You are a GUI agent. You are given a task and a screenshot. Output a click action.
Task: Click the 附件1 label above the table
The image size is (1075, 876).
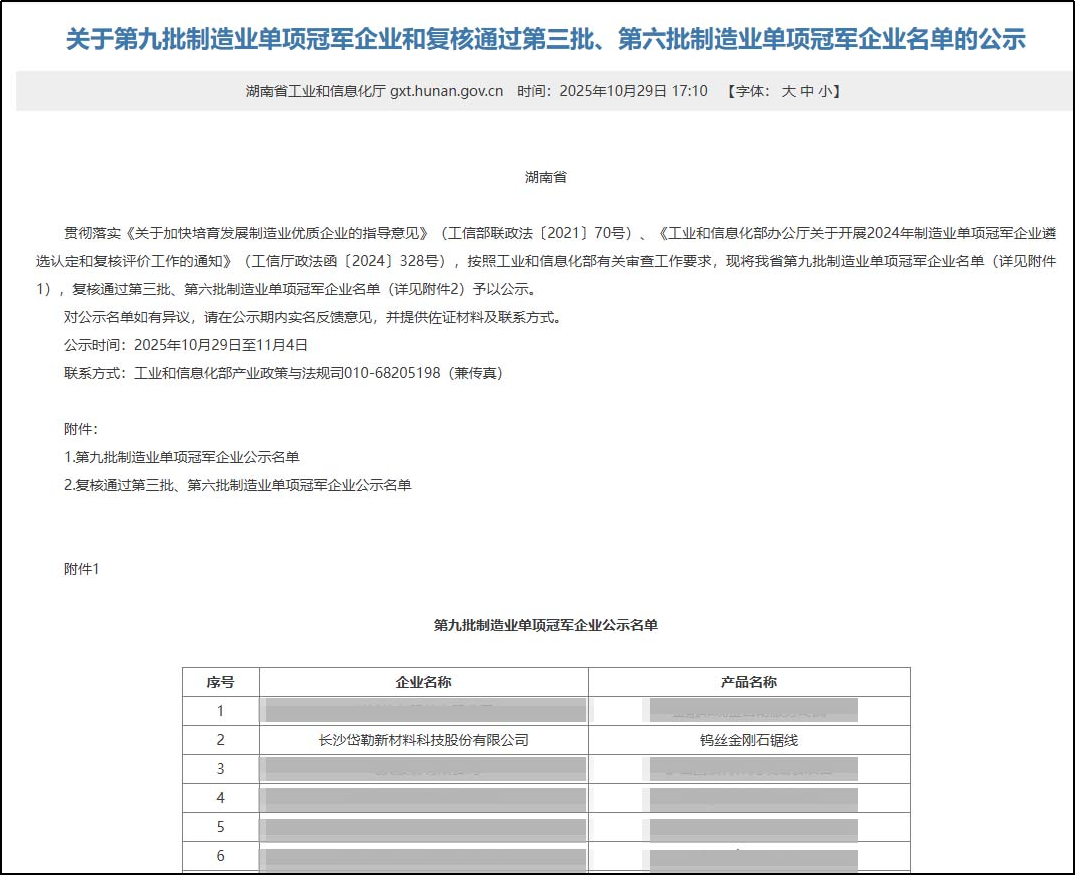point(82,570)
